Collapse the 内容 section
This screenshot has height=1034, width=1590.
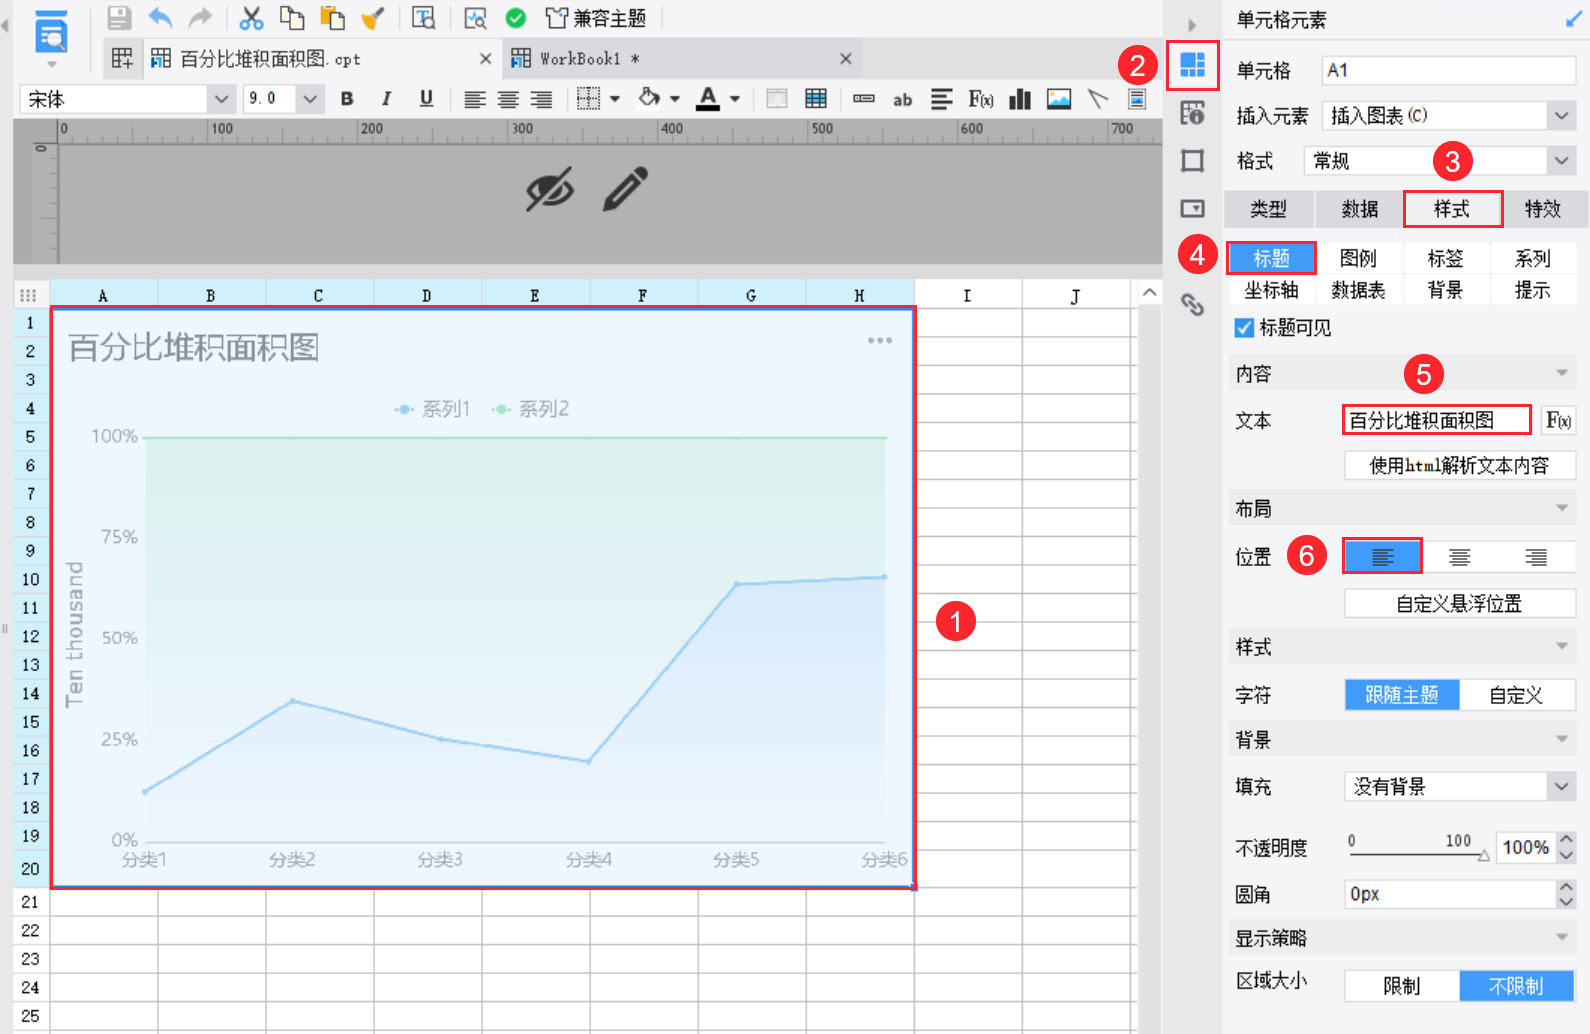[x=1562, y=374]
